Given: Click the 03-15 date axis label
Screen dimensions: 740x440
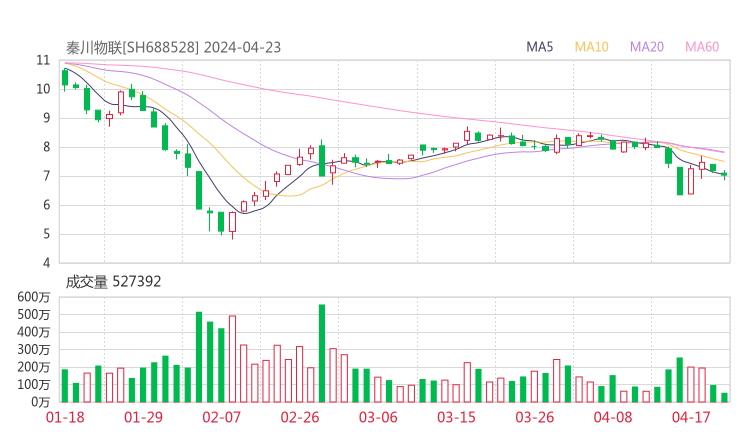Looking at the screenshot, I should [456, 417].
